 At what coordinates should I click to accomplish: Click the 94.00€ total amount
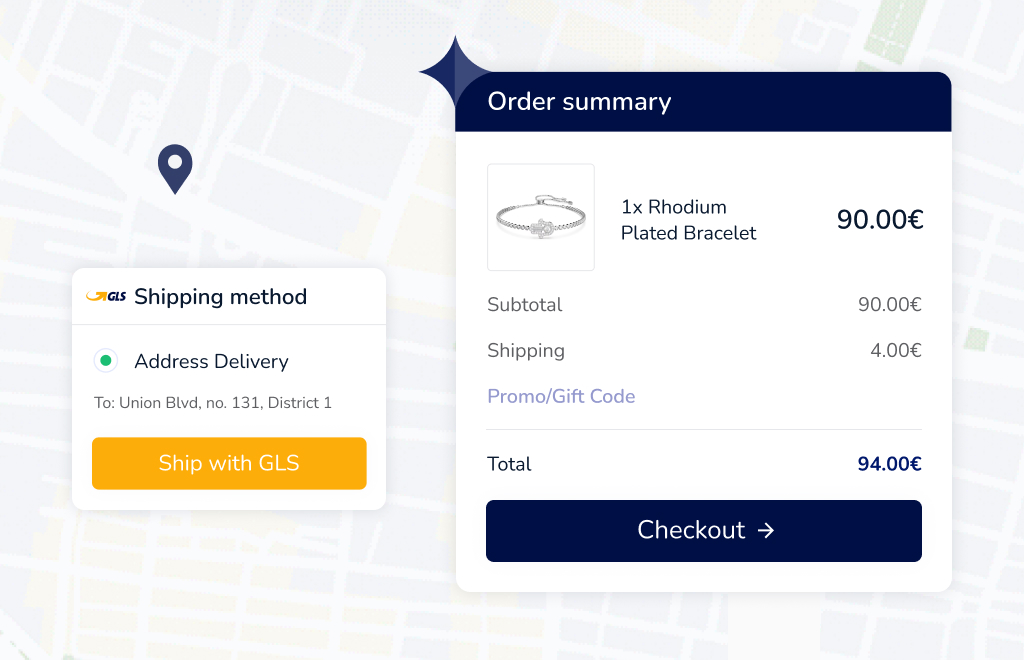[x=889, y=464]
